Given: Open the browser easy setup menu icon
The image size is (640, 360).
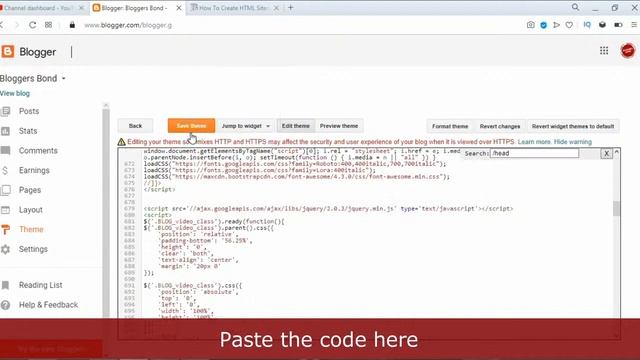Looking at the screenshot, I should pyautogui.click(x=634, y=25).
